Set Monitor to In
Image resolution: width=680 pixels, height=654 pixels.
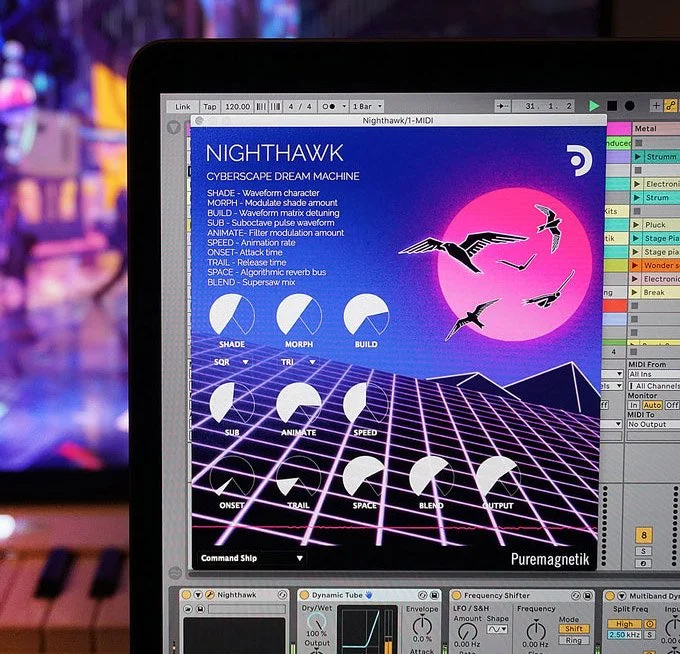click(634, 405)
